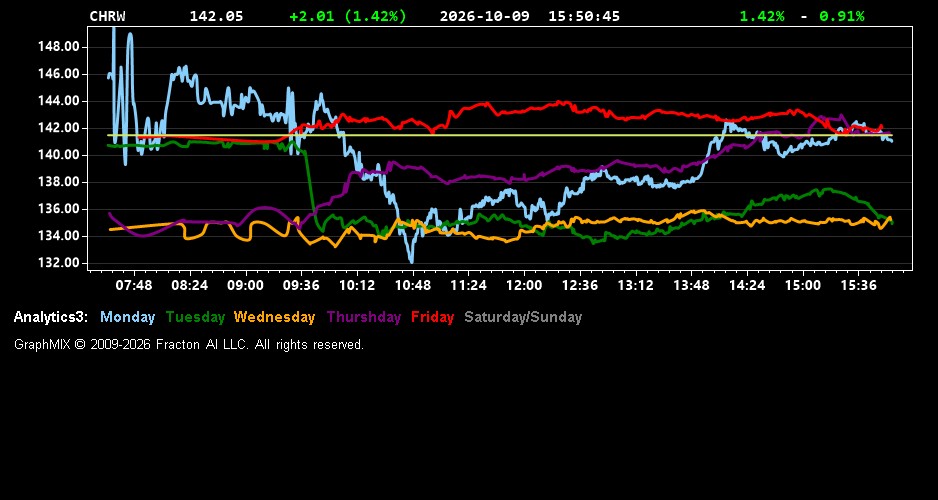Click the 10:12 time axis label
938x500 pixels.
click(x=357, y=285)
